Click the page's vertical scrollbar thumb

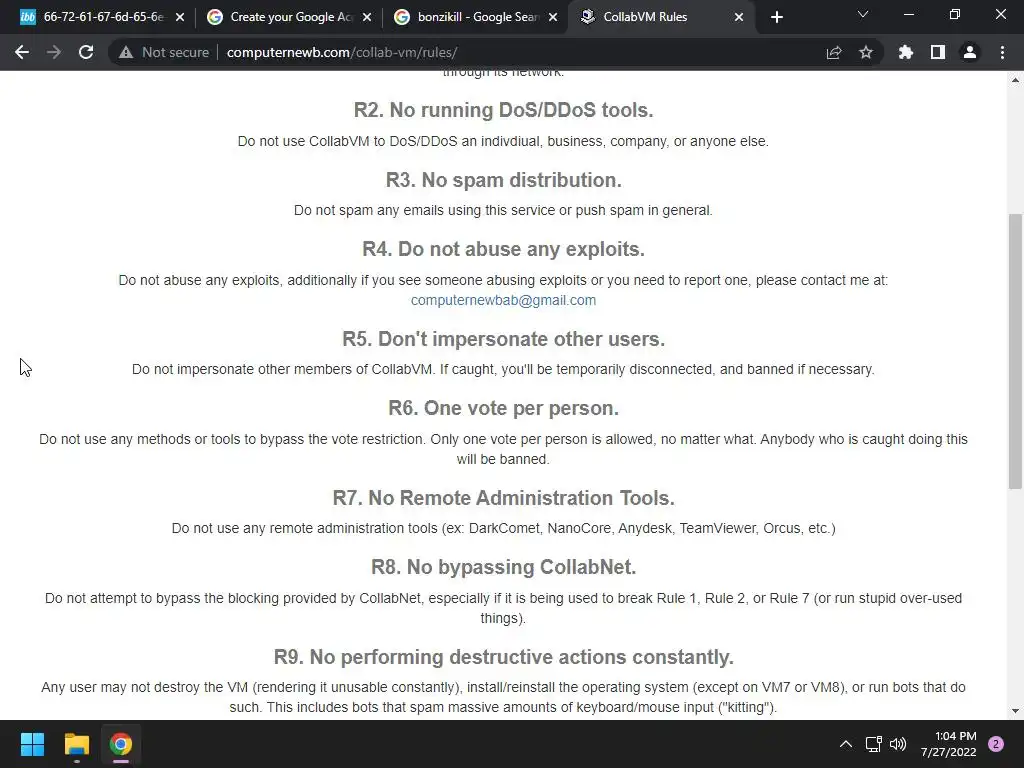pos(1015,351)
